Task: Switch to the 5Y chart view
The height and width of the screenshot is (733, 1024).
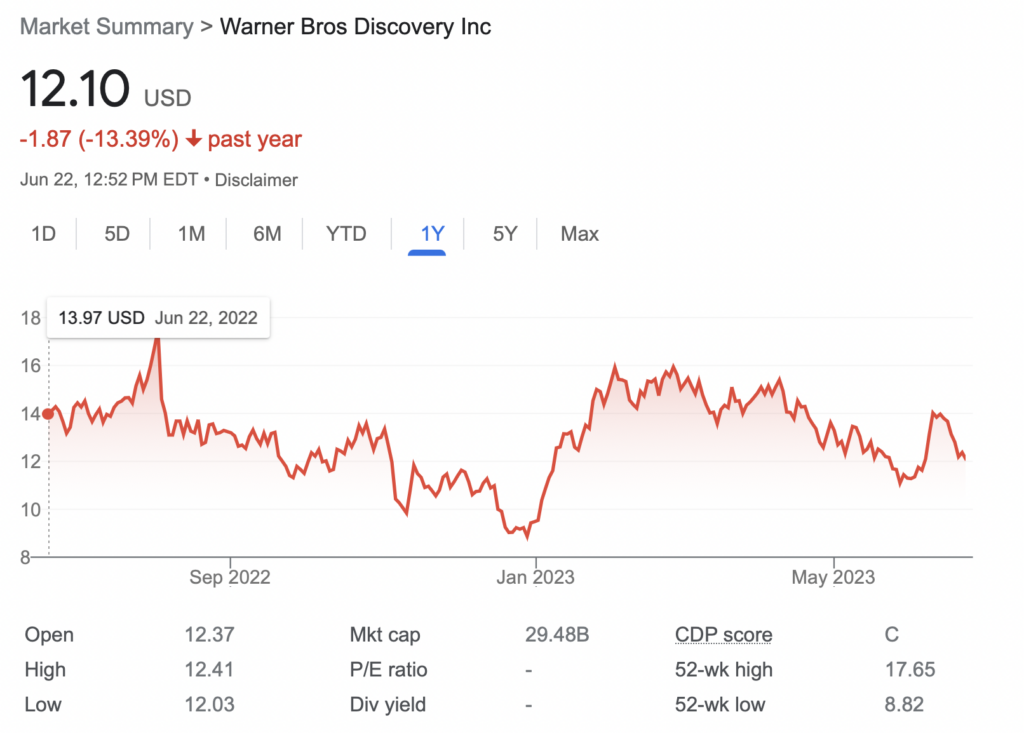Action: pos(504,233)
